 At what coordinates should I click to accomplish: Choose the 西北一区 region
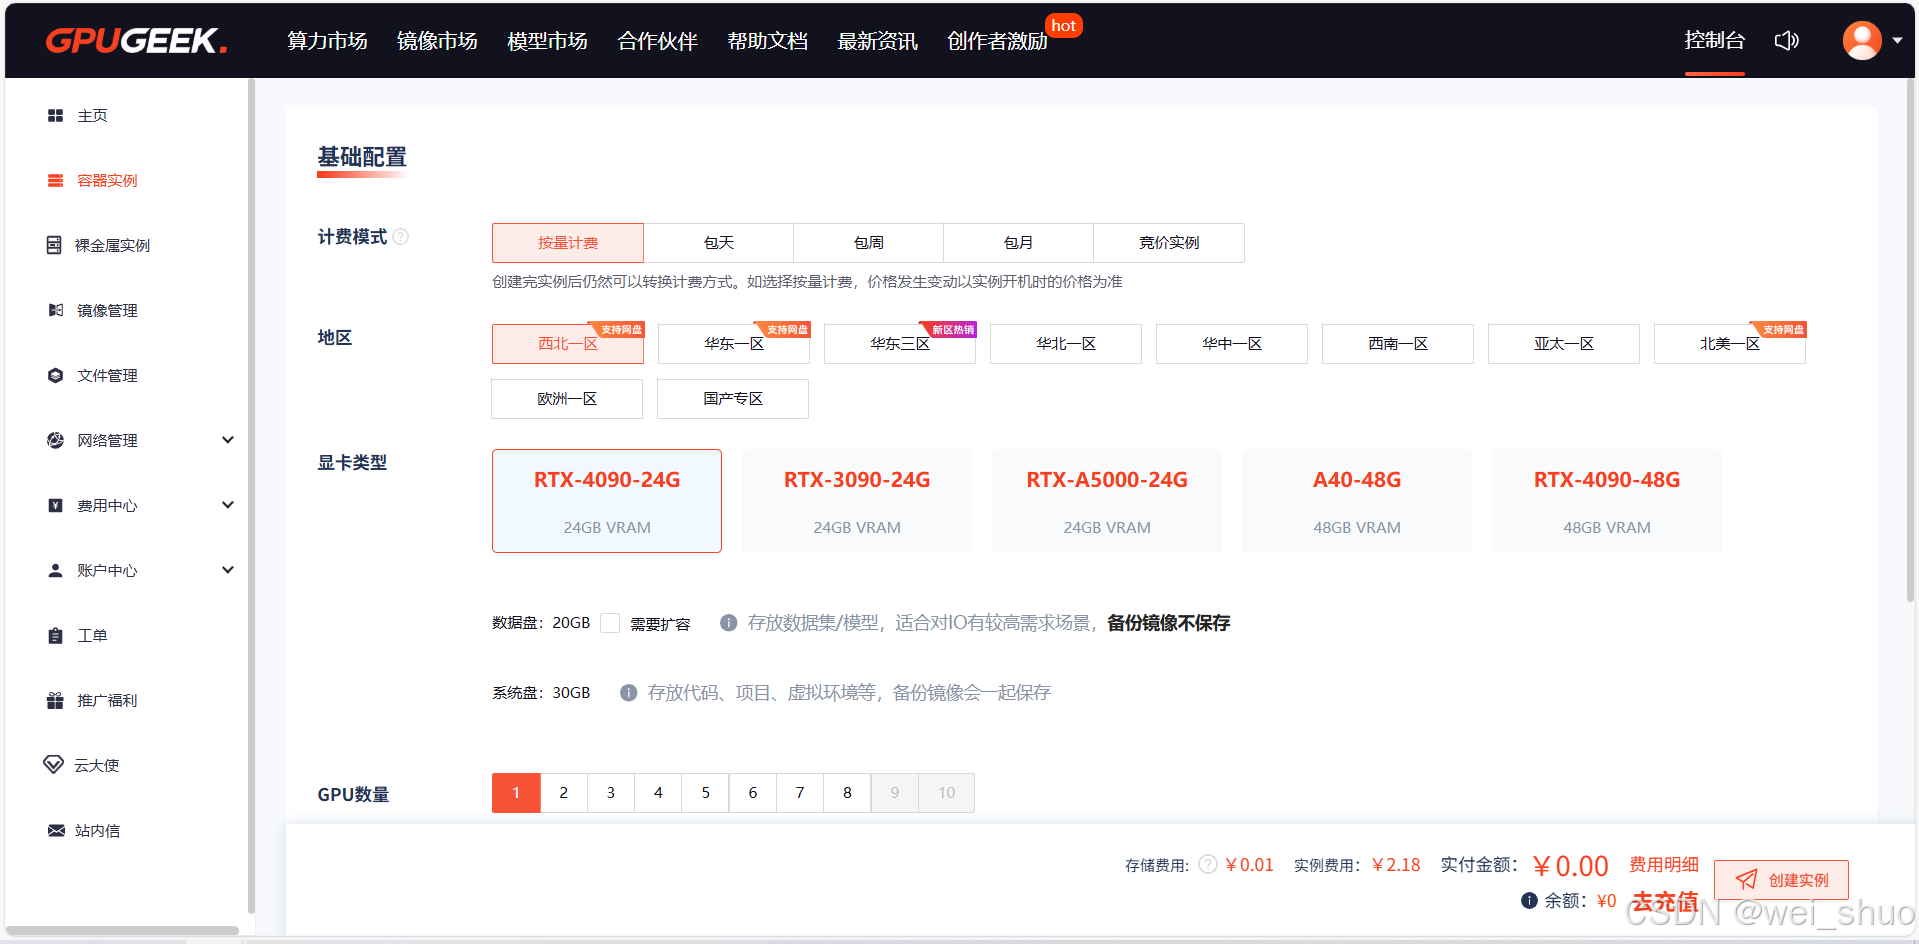[568, 344]
